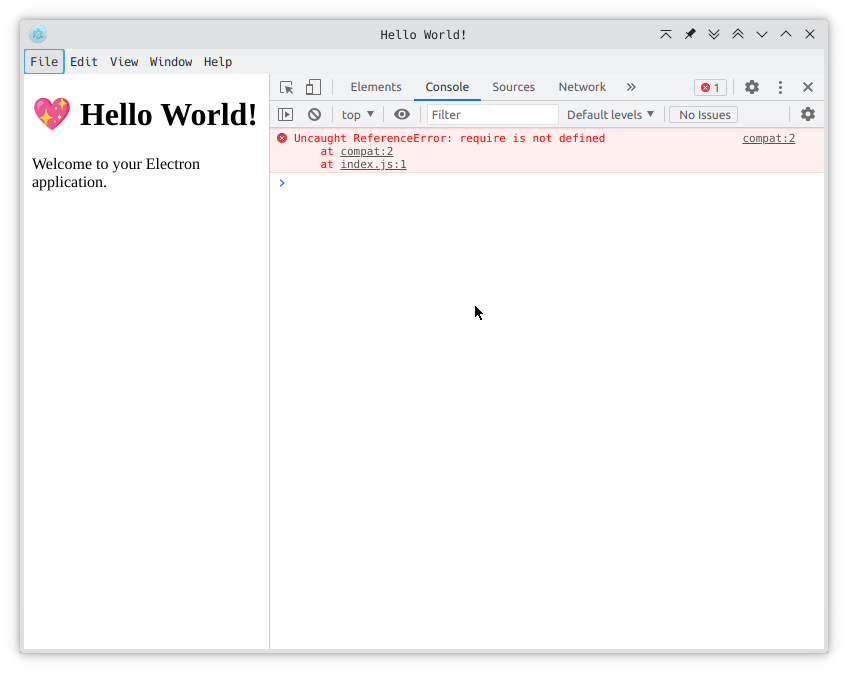Screen dimensions: 848x673
Task: Switch to the Elements tab
Action: pyautogui.click(x=375, y=87)
